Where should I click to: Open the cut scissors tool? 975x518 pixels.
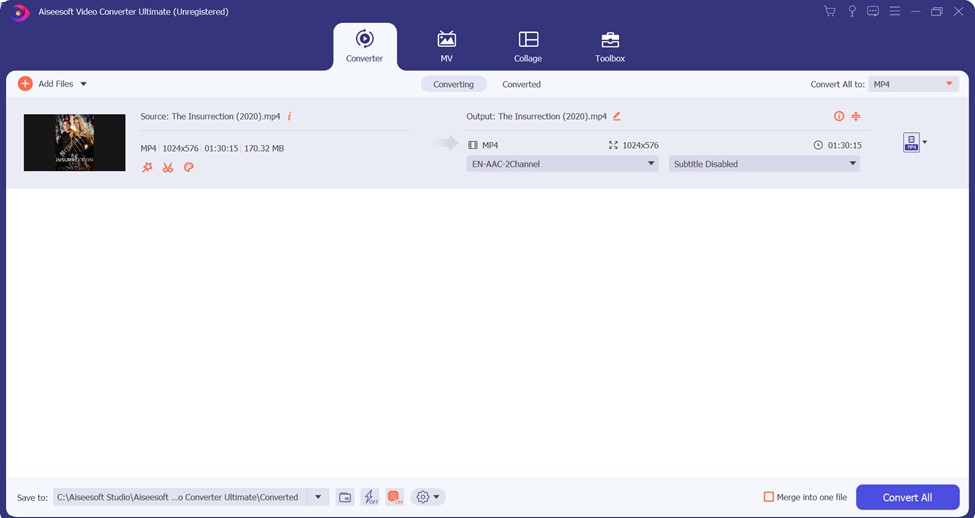pyautogui.click(x=168, y=167)
